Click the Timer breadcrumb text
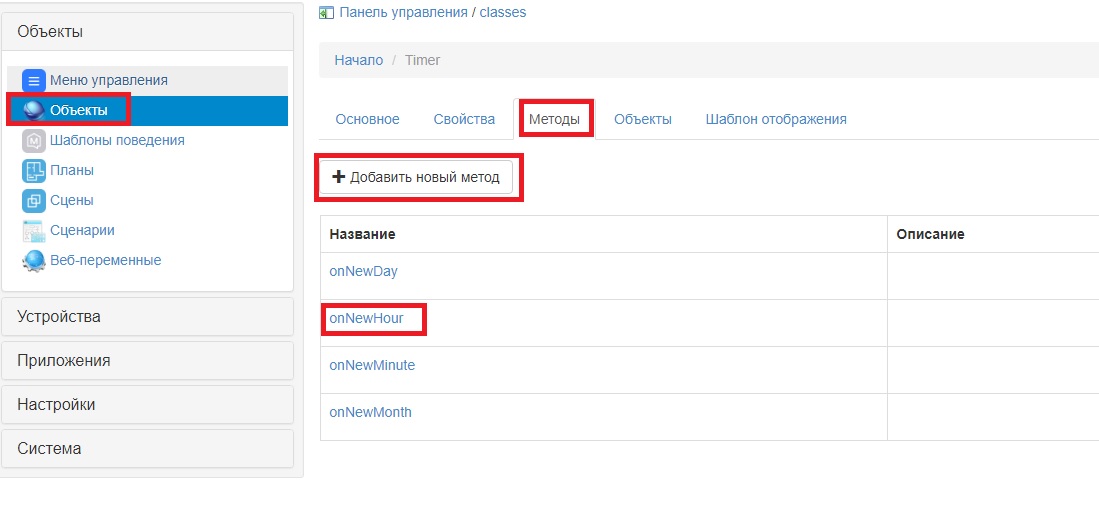 coord(423,60)
